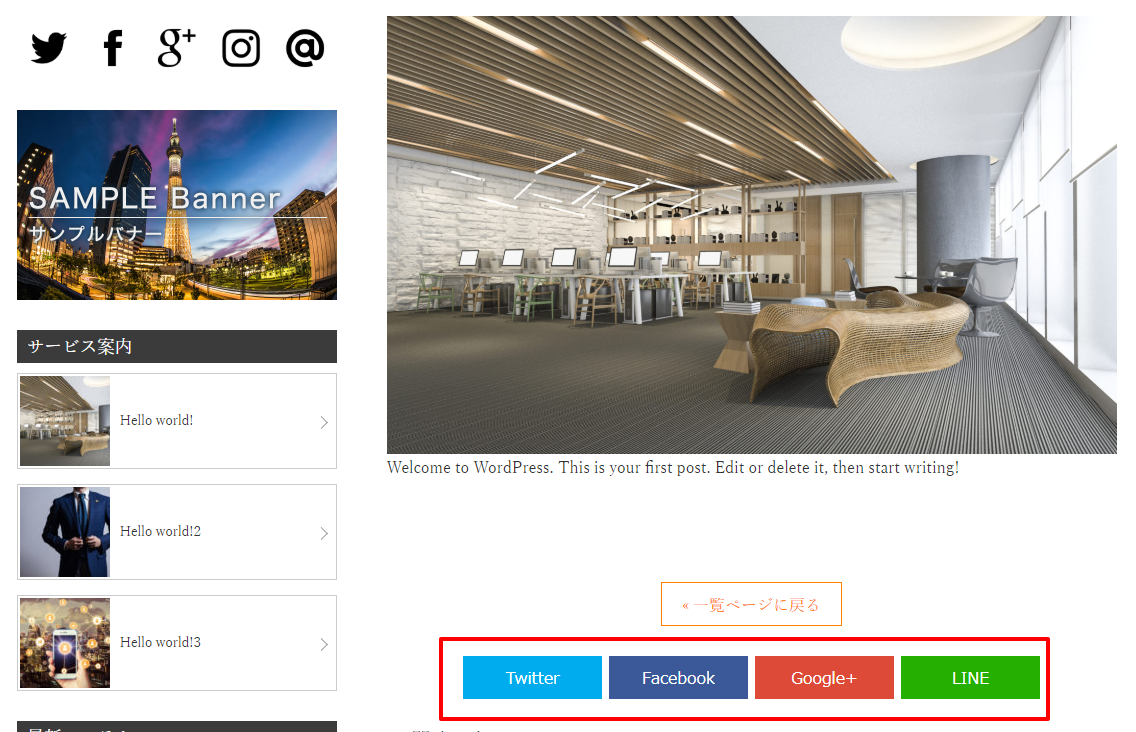1136x732 pixels.
Task: Open the businessman thumbnail for Hello world!2
Action: [x=65, y=532]
